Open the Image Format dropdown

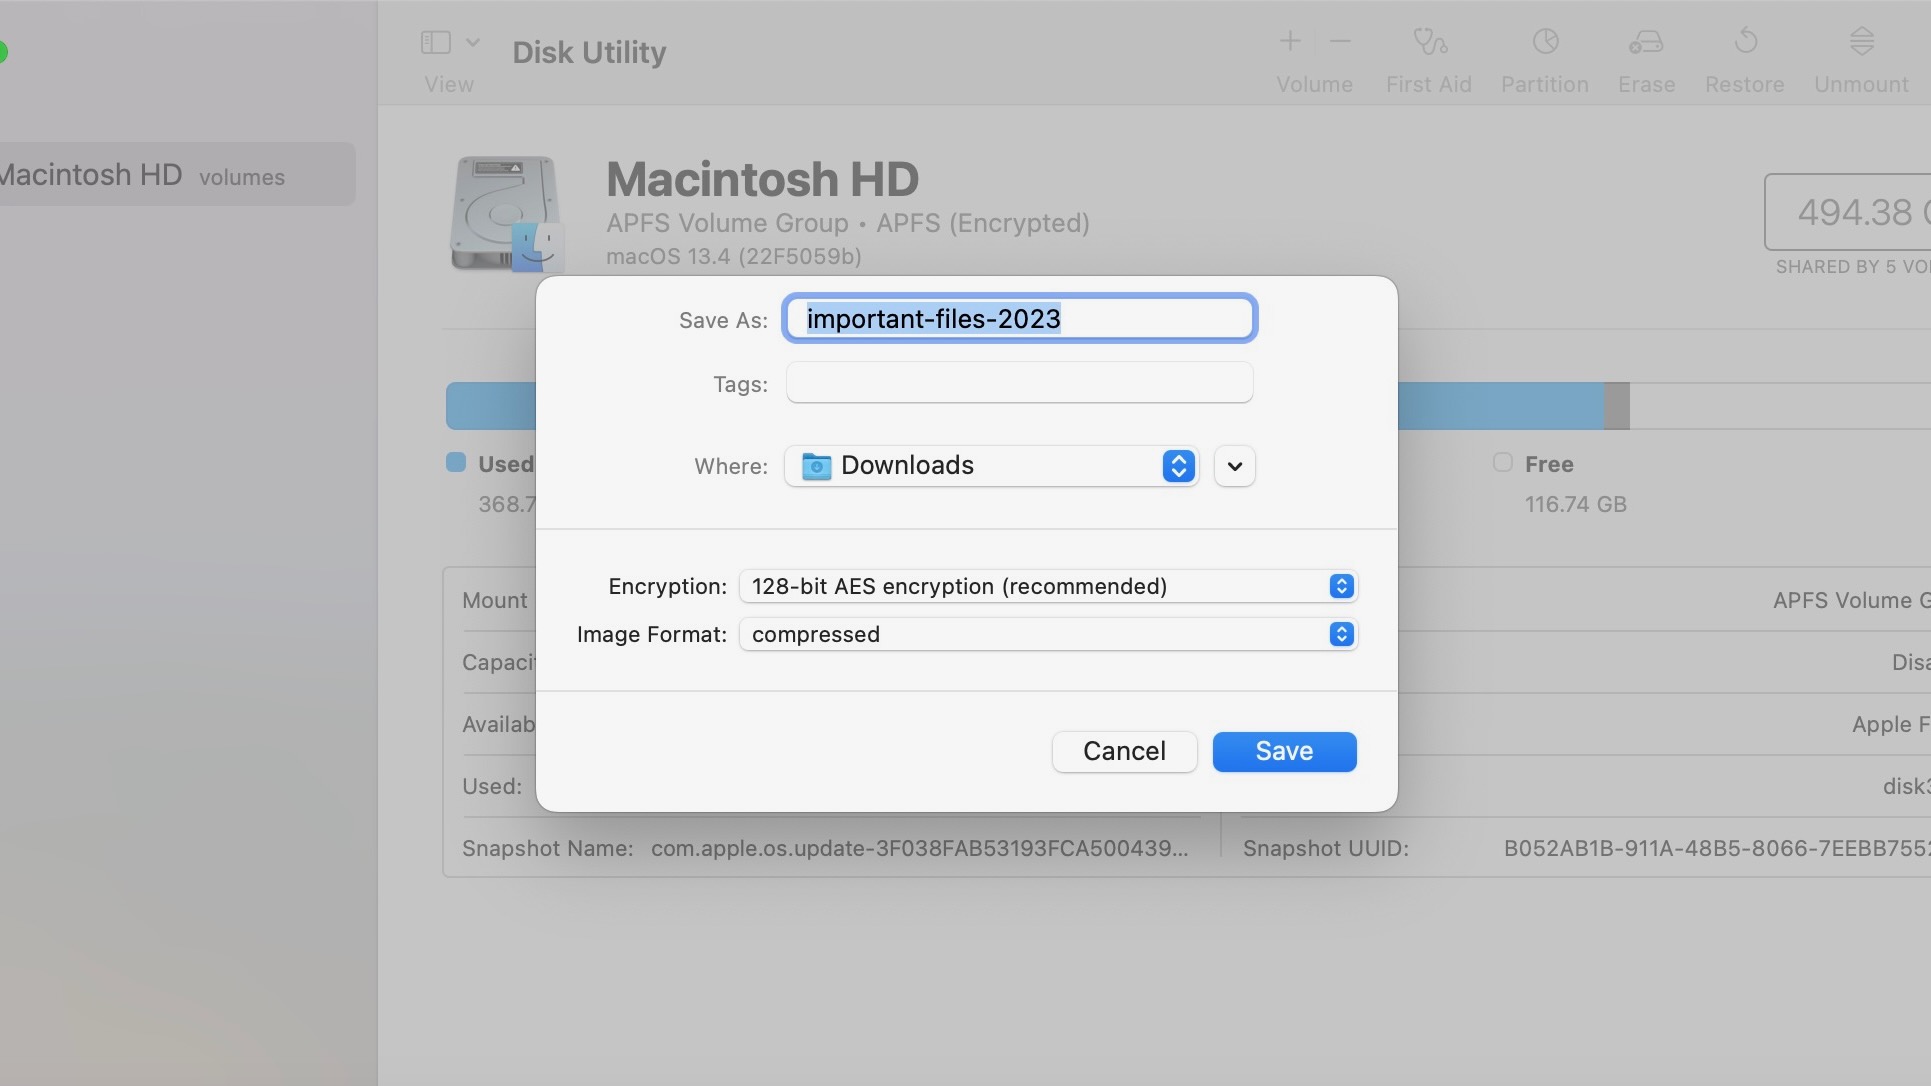click(x=1341, y=634)
